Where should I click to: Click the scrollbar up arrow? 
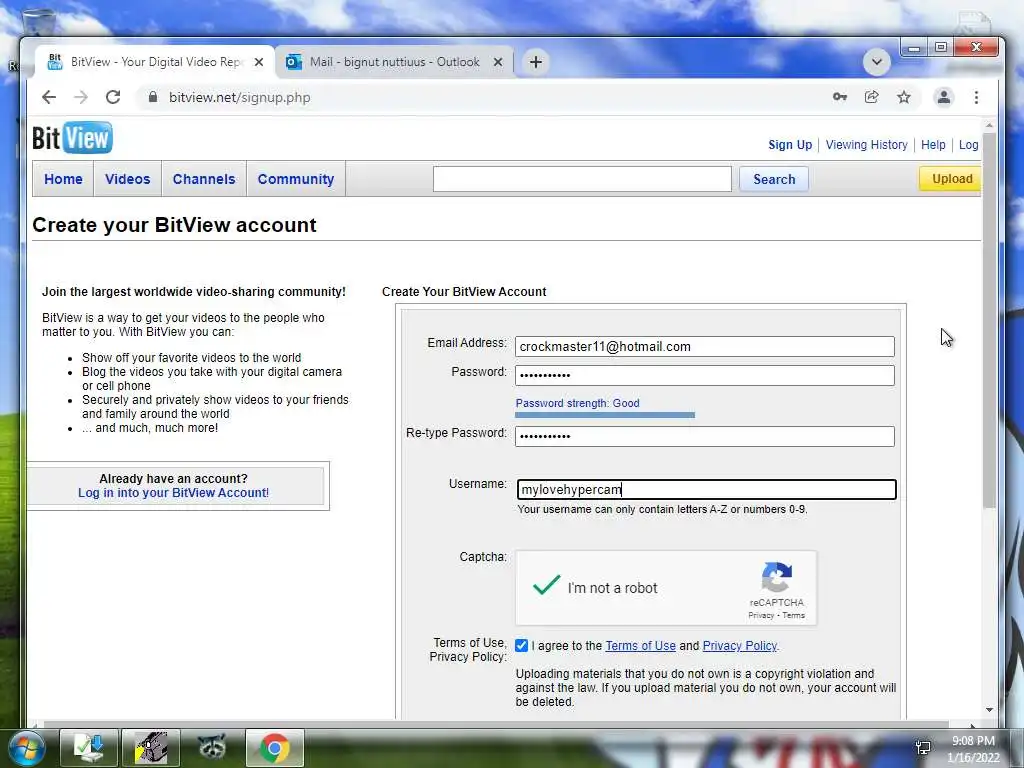coord(989,125)
